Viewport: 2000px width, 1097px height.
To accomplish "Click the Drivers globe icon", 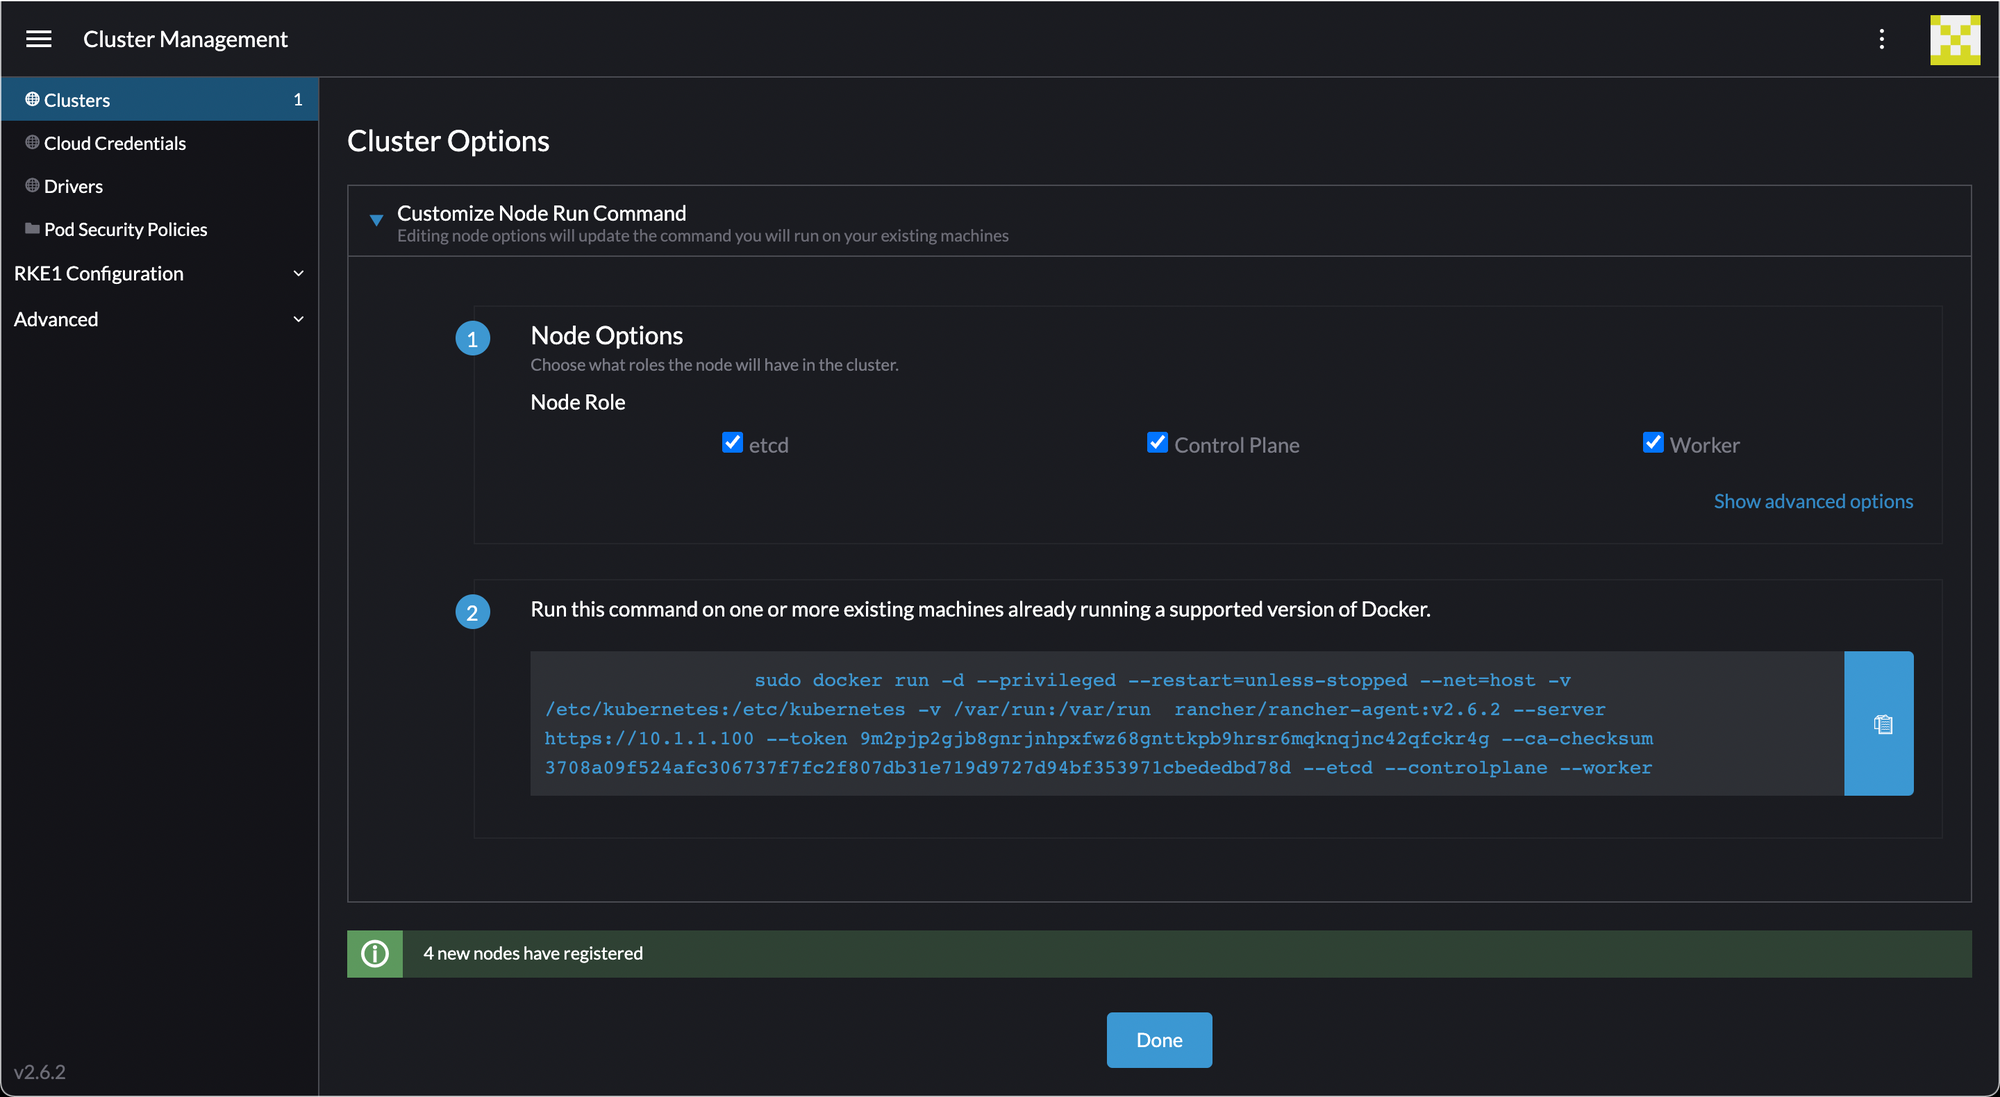I will [32, 186].
